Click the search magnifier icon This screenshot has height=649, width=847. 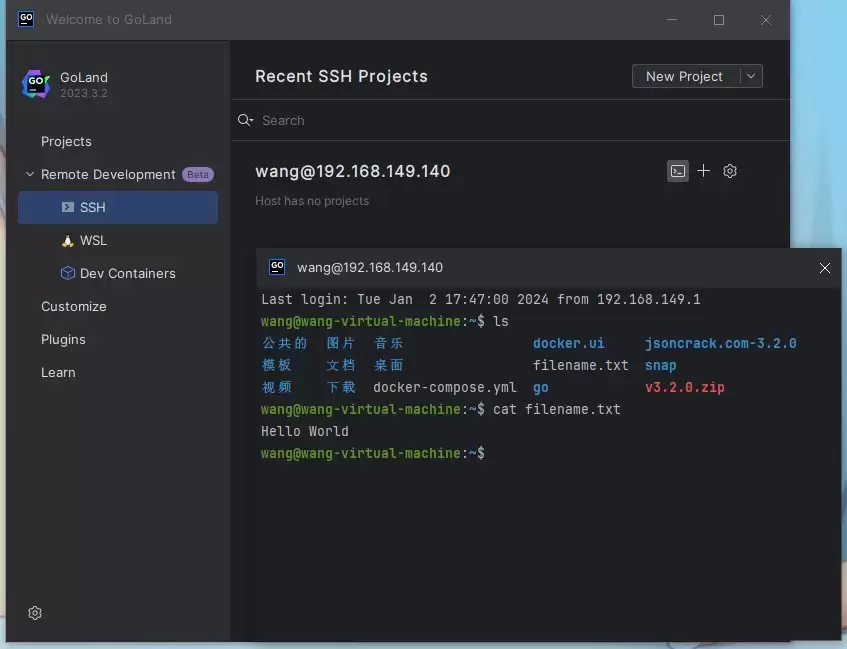pos(244,120)
